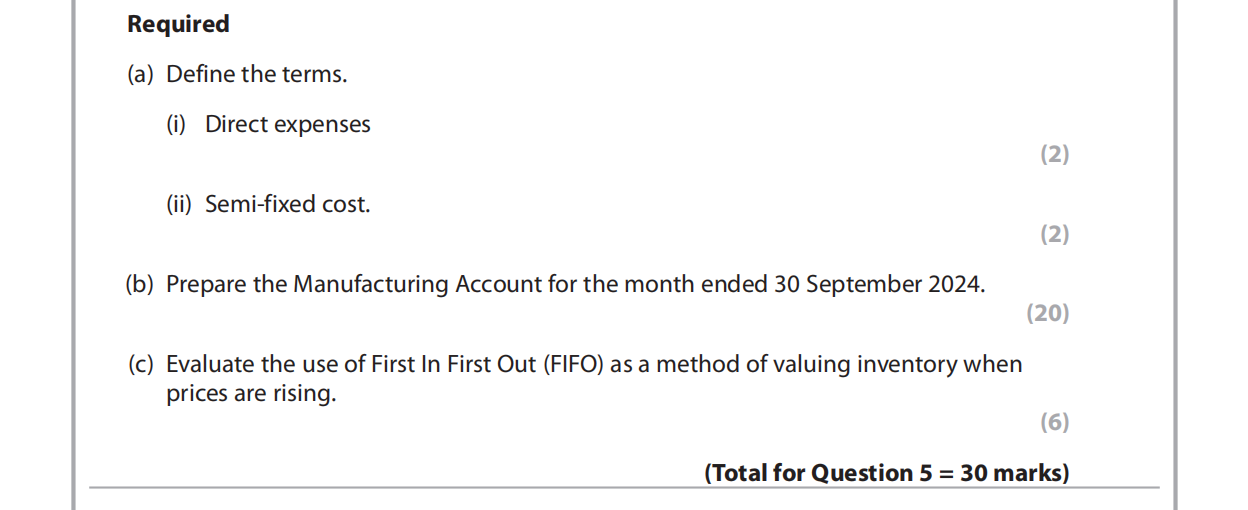Click "(Total for Question 5 = 30 marks)"
Viewport: 1248px width, 510px height.
click(x=886, y=473)
